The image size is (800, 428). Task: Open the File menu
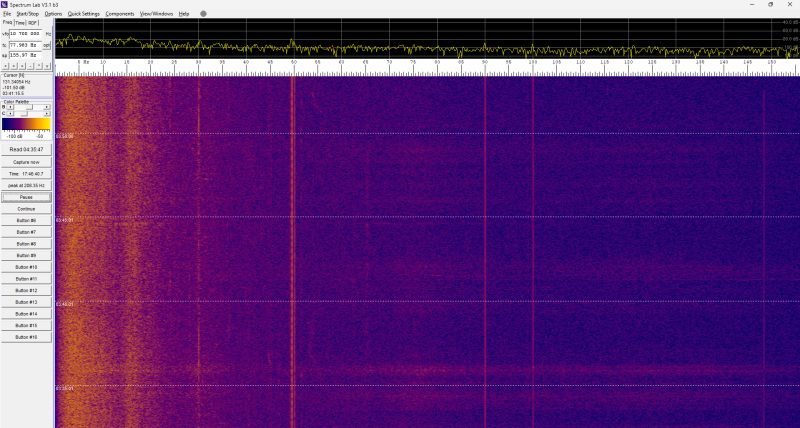tap(7, 14)
